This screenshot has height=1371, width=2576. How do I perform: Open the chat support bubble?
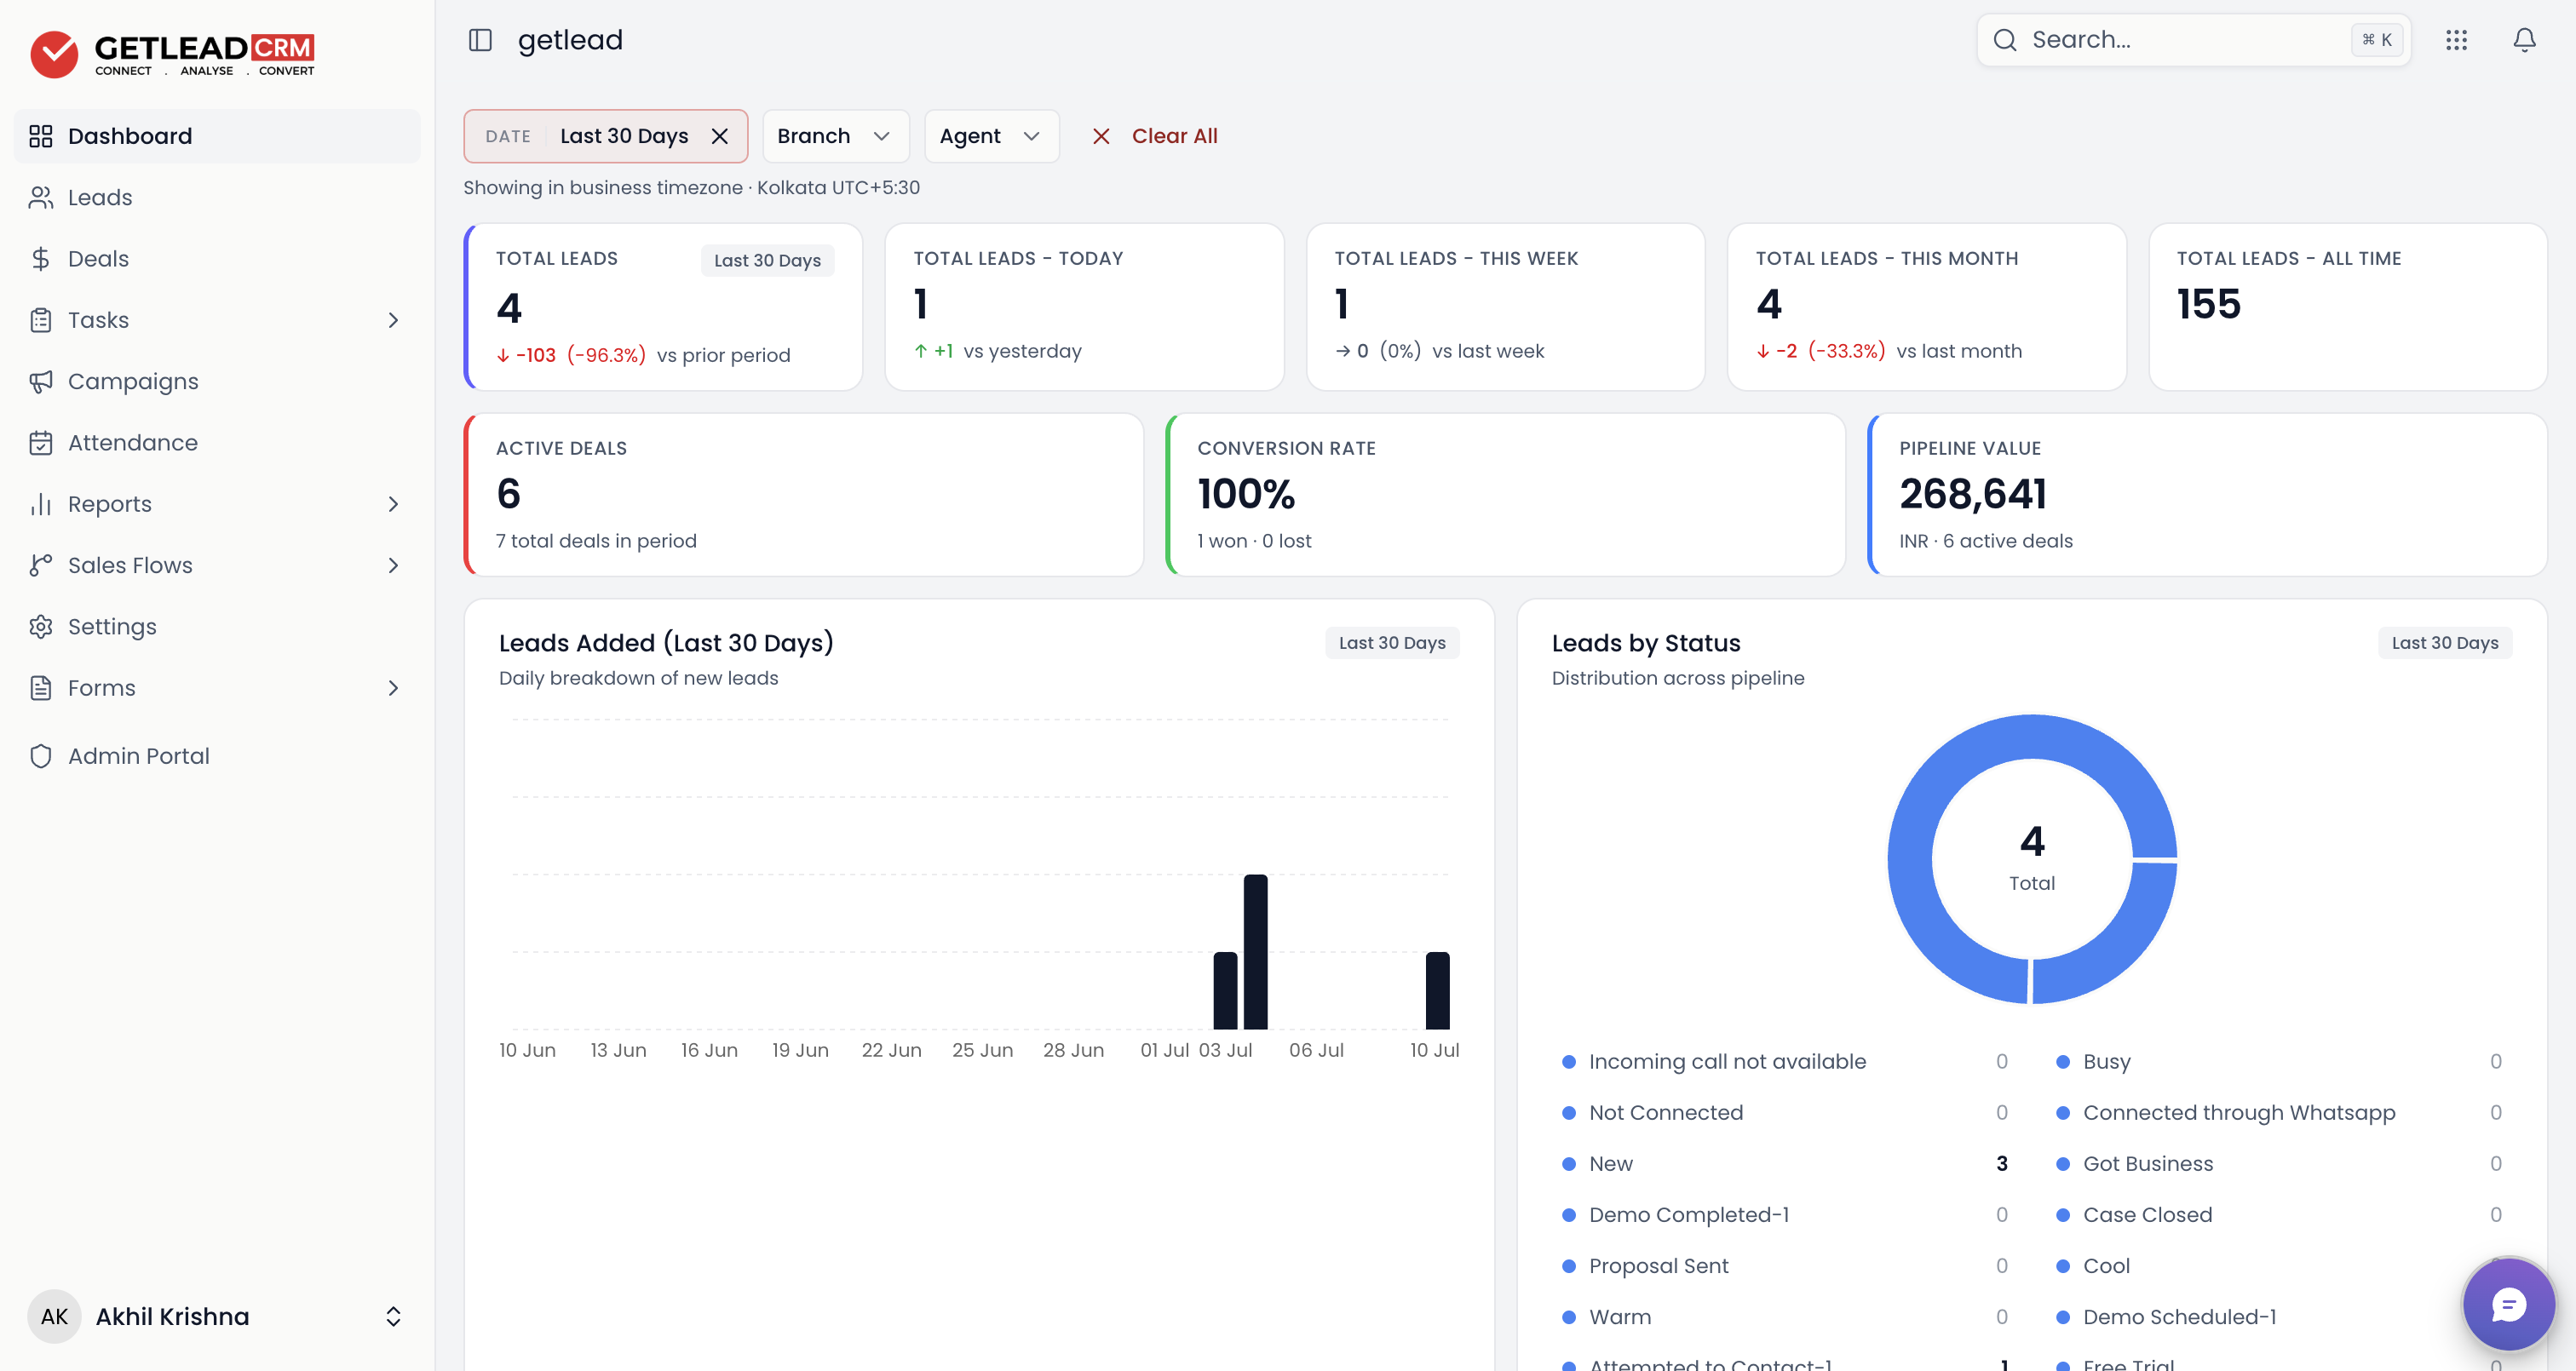click(x=2508, y=1304)
